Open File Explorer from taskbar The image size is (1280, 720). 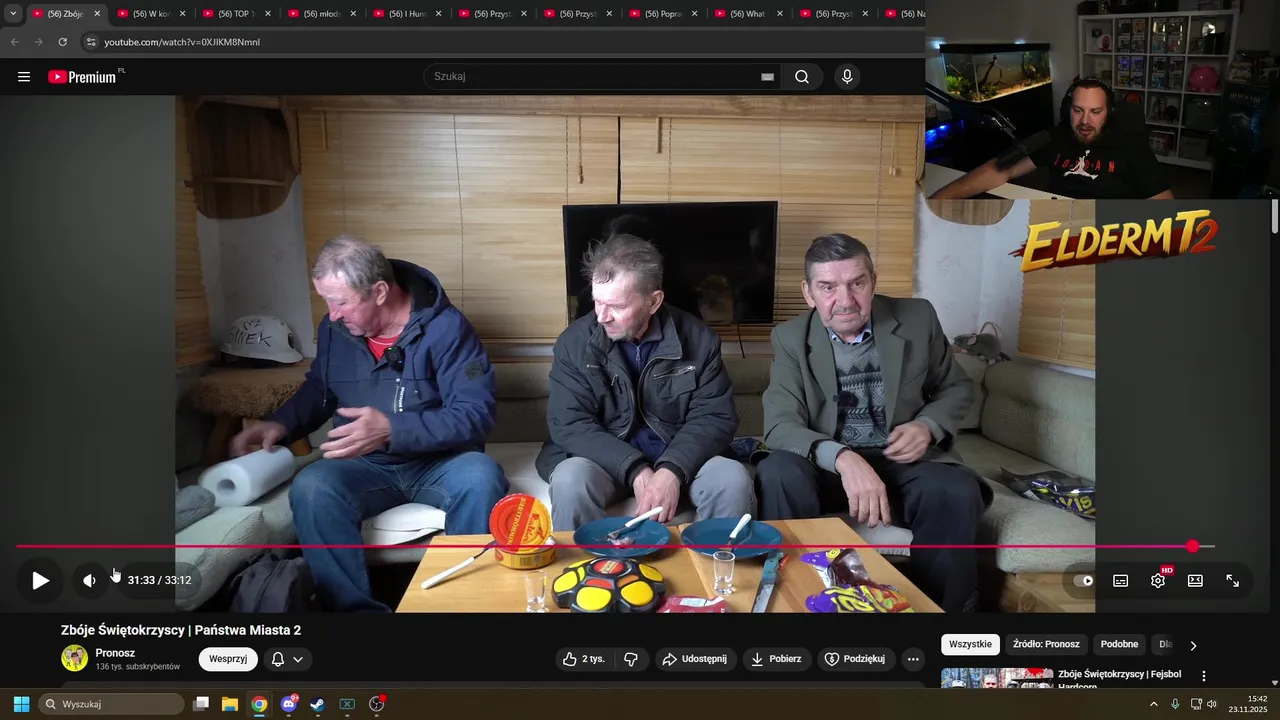pos(230,704)
